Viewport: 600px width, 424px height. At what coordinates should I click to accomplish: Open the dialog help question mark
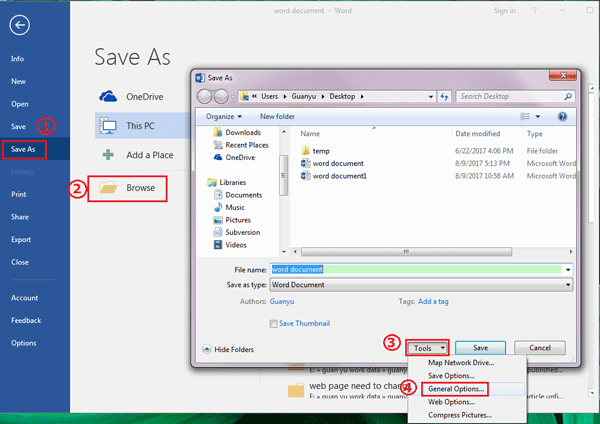point(562,116)
